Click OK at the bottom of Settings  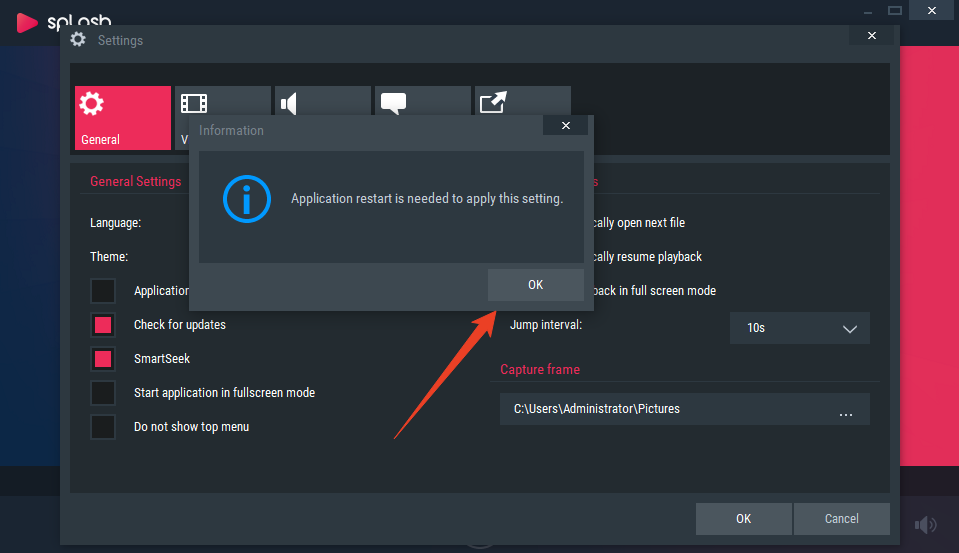point(744,519)
